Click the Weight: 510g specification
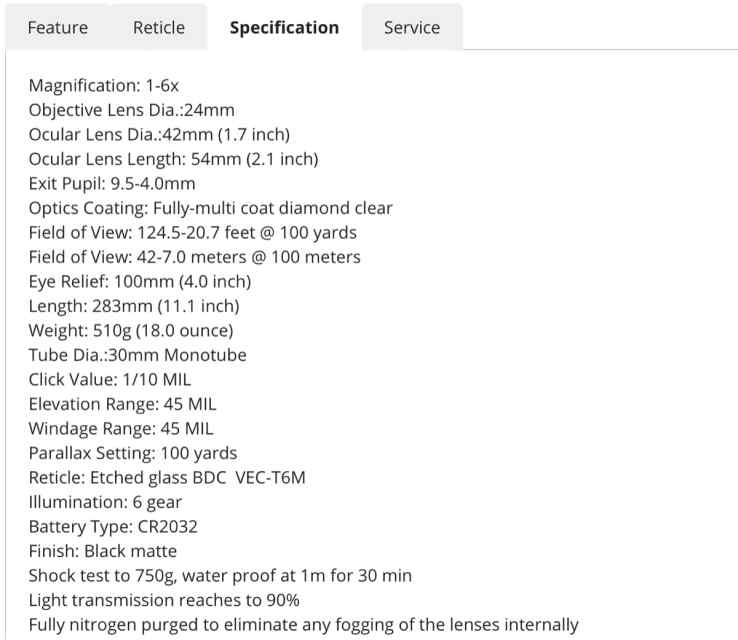The image size is (738, 640). point(131,330)
